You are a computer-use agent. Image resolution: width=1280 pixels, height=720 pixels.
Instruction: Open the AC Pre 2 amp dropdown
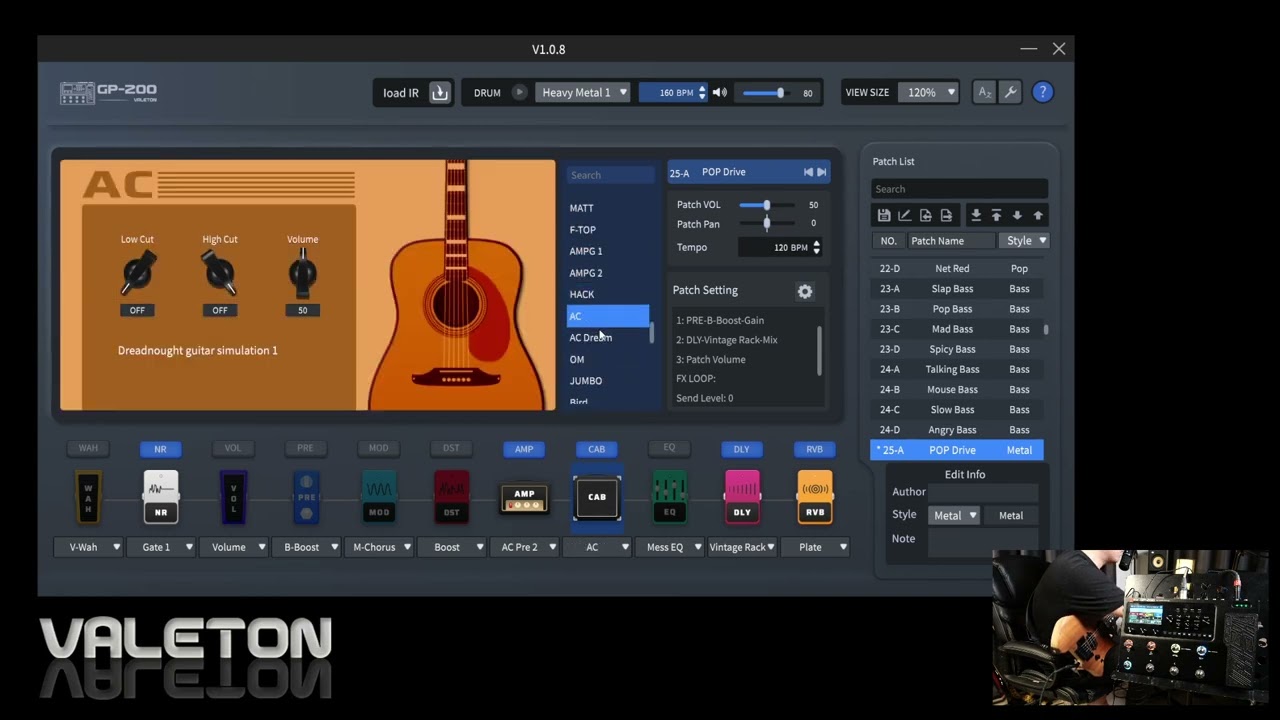[x=524, y=547]
